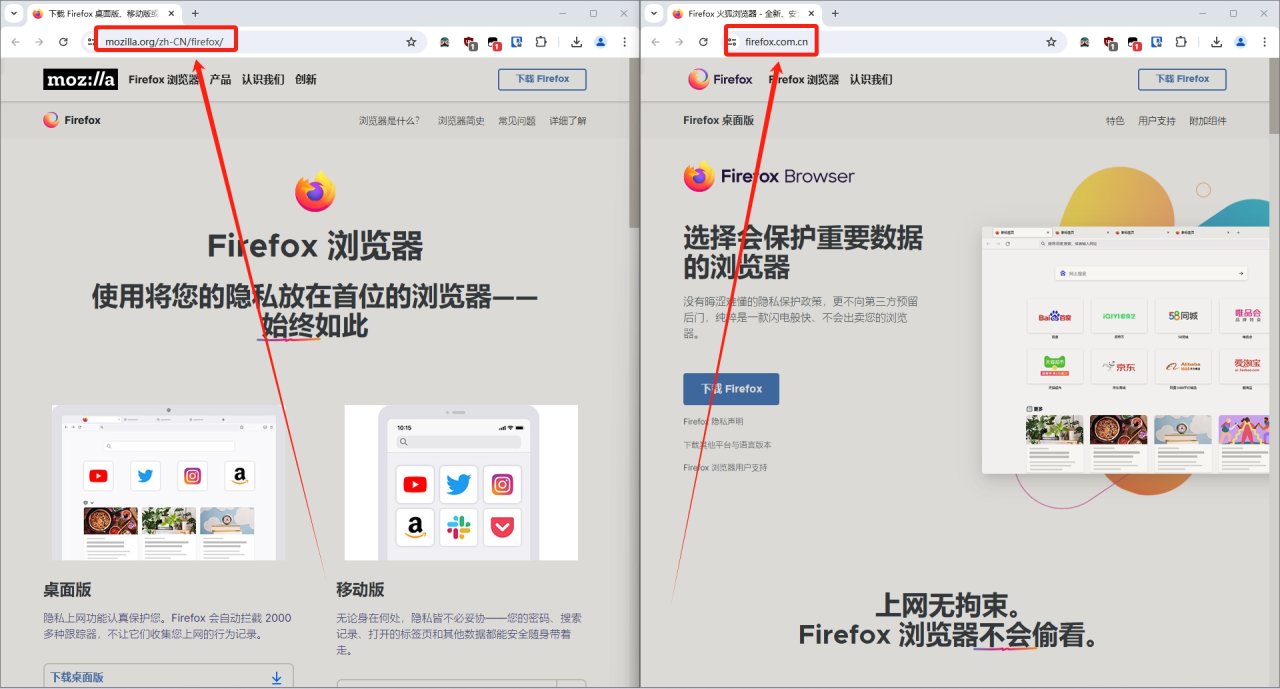This screenshot has height=689, width=1280.
Task: Reload the firefox.com.cn window page
Action: click(x=703, y=42)
